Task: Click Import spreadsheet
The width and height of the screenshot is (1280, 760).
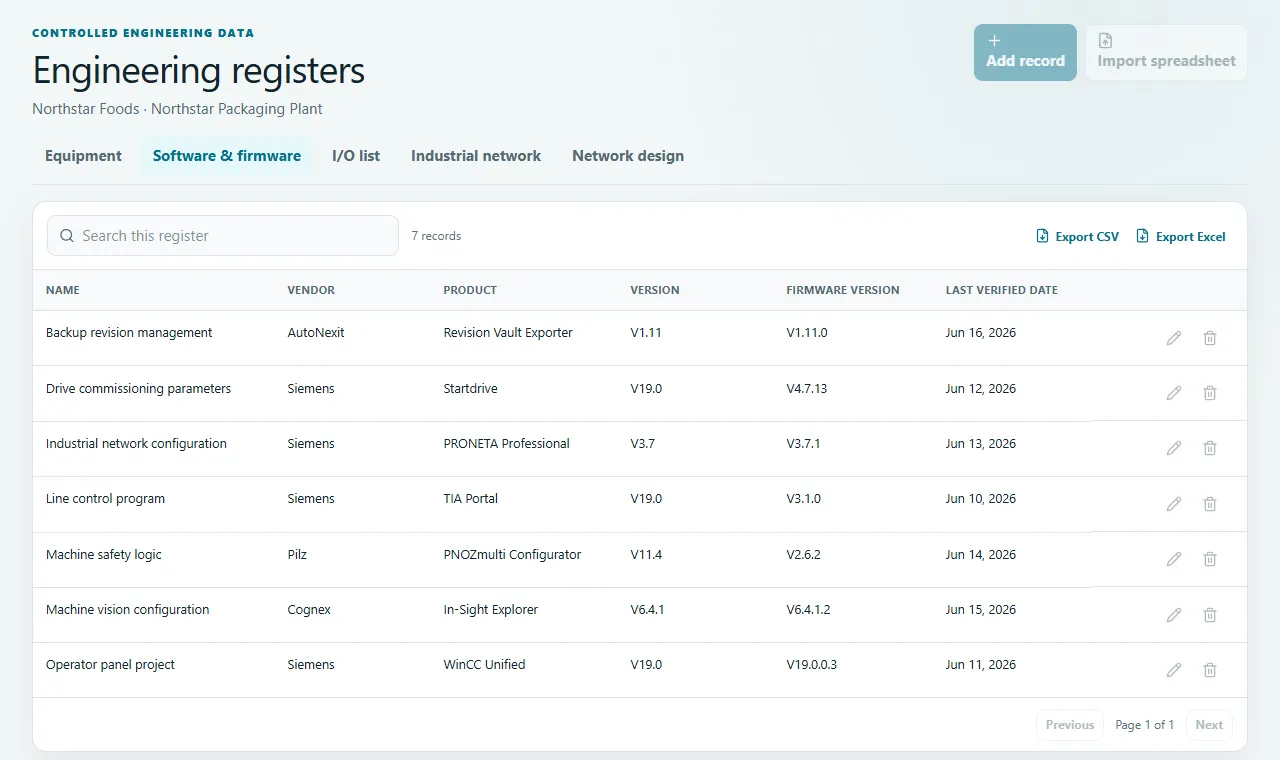Action: coord(1166,52)
